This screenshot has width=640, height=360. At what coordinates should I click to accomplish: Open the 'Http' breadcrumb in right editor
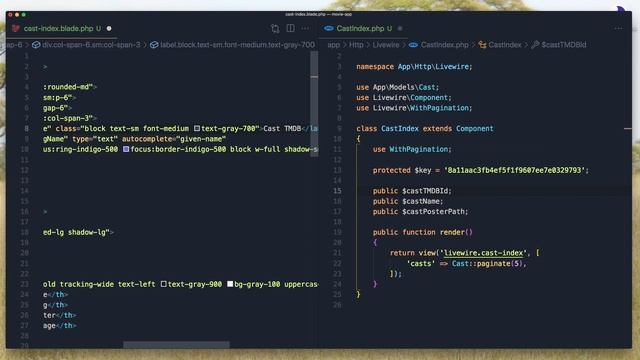[x=356, y=45]
